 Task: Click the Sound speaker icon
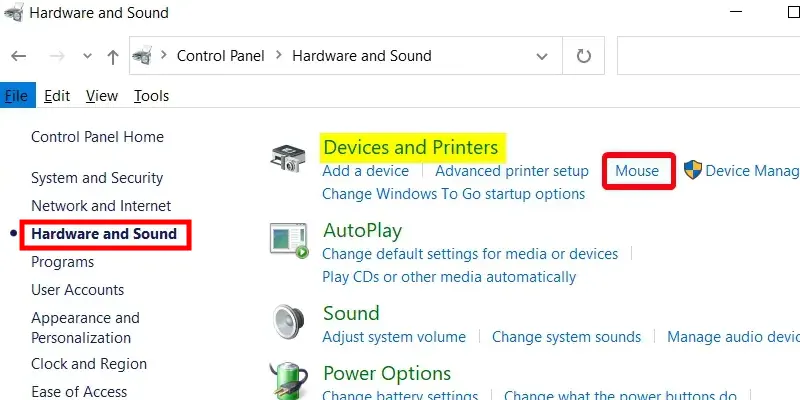pos(289,322)
